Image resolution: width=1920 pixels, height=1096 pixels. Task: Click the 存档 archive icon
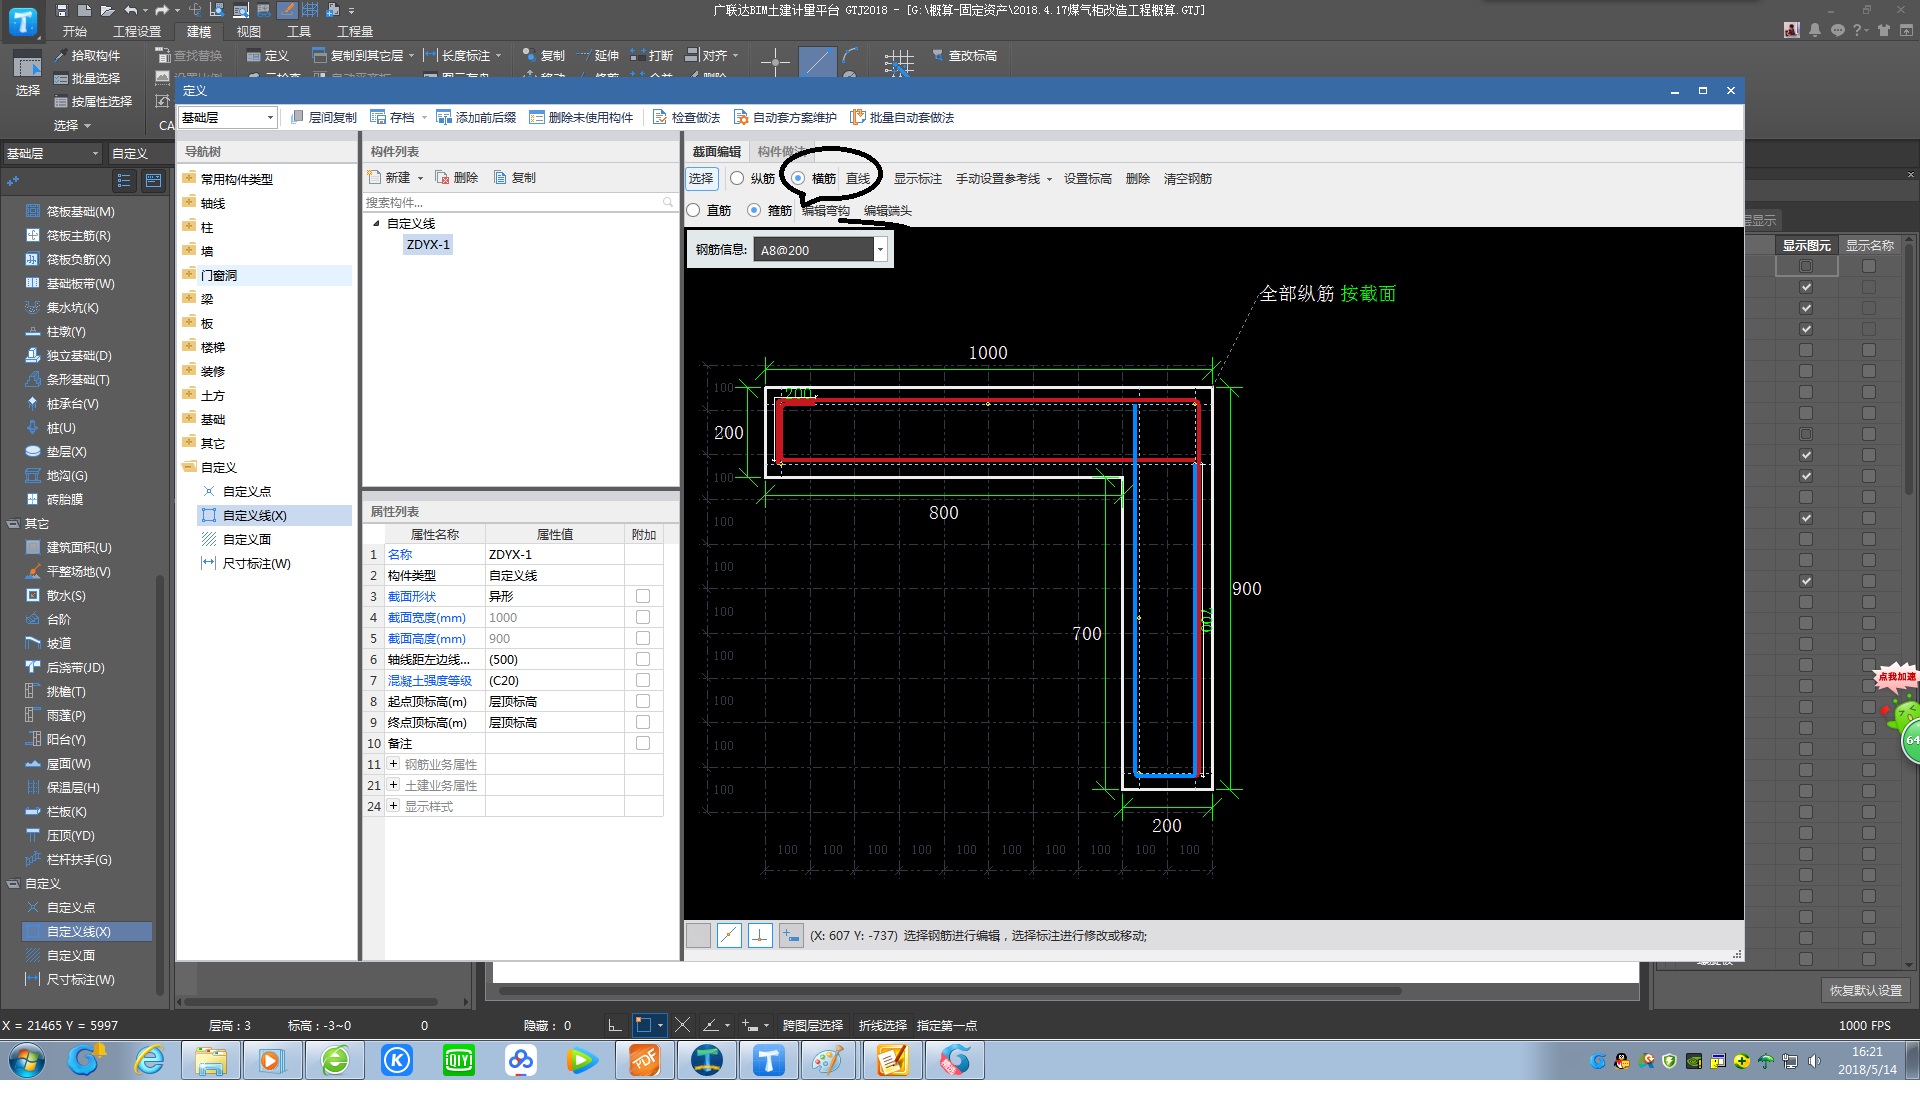378,118
